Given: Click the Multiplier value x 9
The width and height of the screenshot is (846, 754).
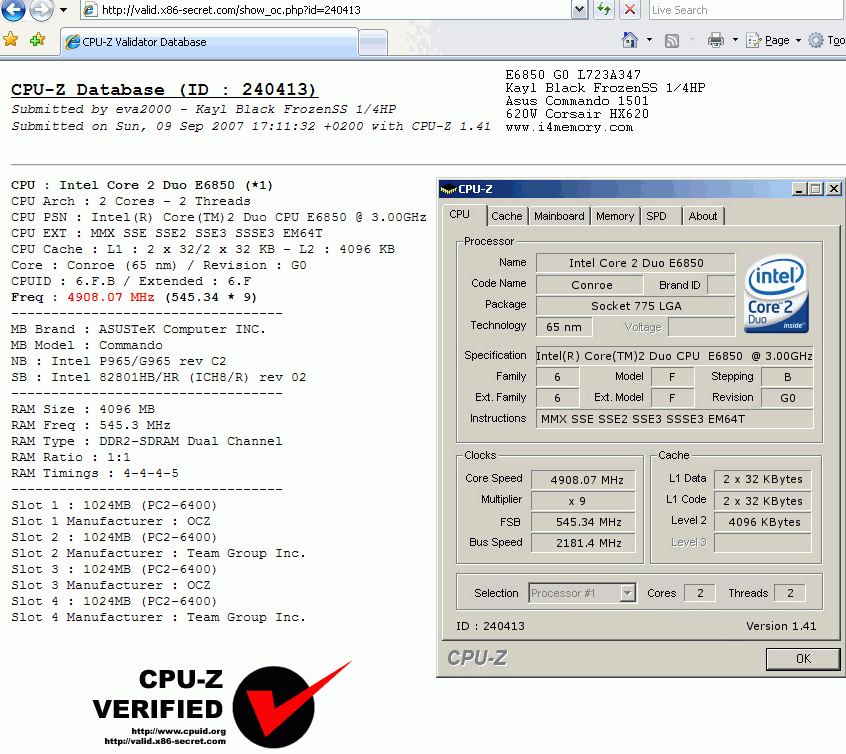Looking at the screenshot, I should coord(583,501).
